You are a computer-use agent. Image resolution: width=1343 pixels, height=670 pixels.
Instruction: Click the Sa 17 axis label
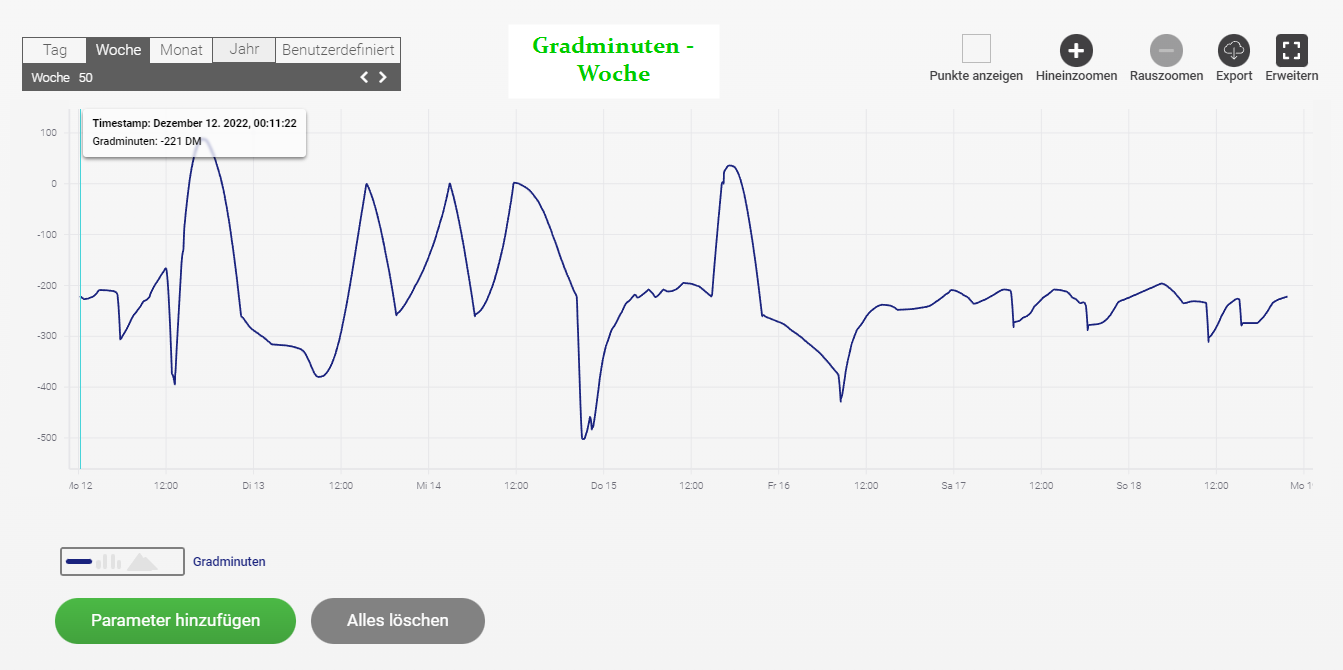[x=954, y=486]
